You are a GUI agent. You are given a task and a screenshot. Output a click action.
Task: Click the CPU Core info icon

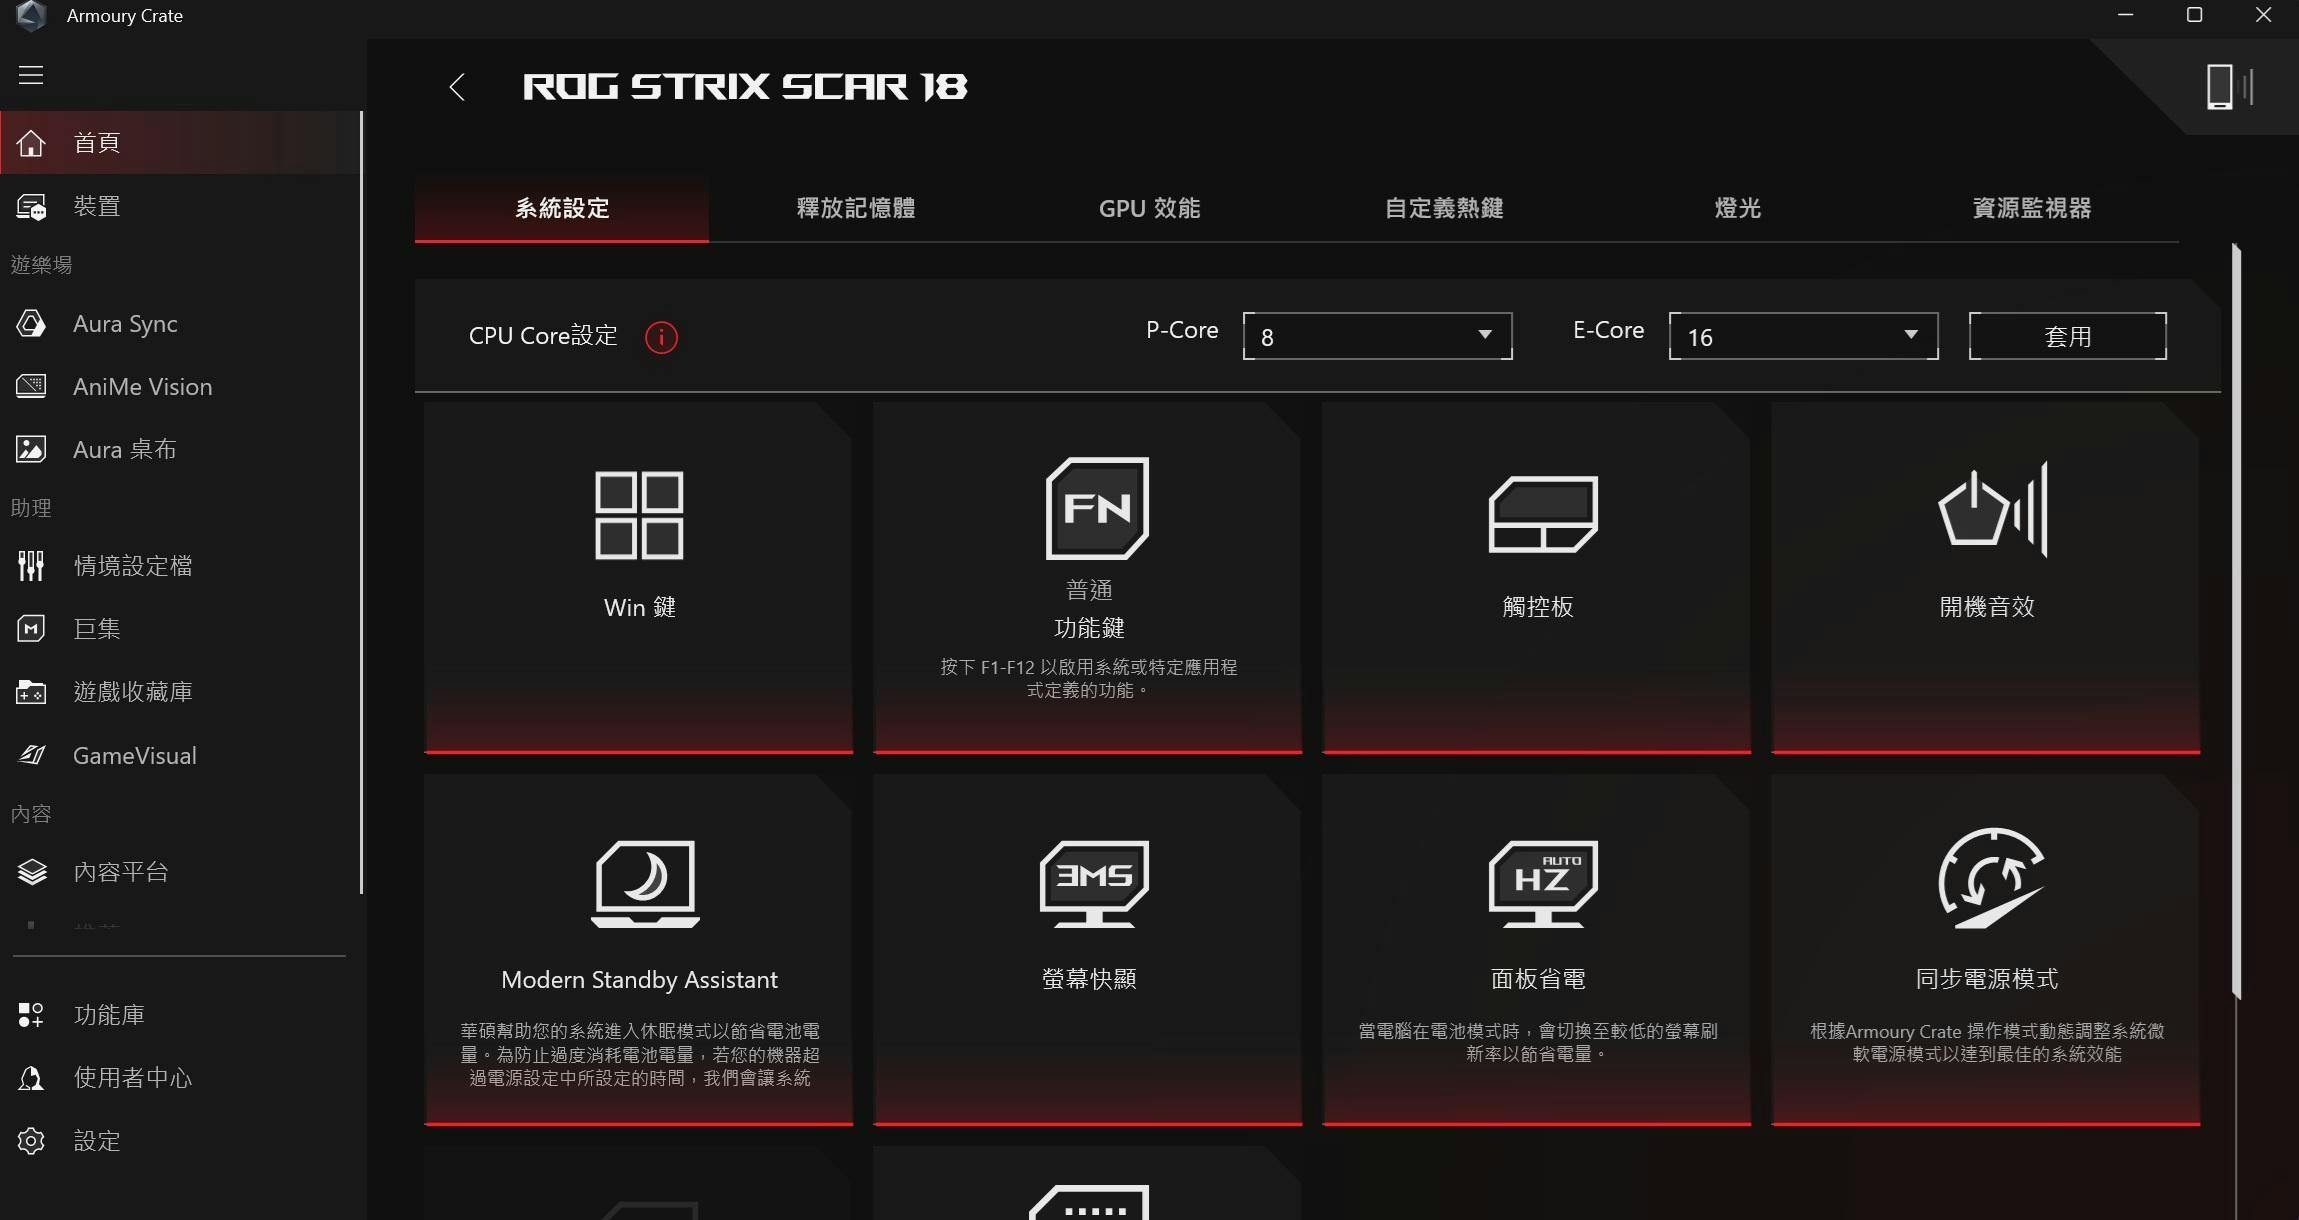[661, 338]
